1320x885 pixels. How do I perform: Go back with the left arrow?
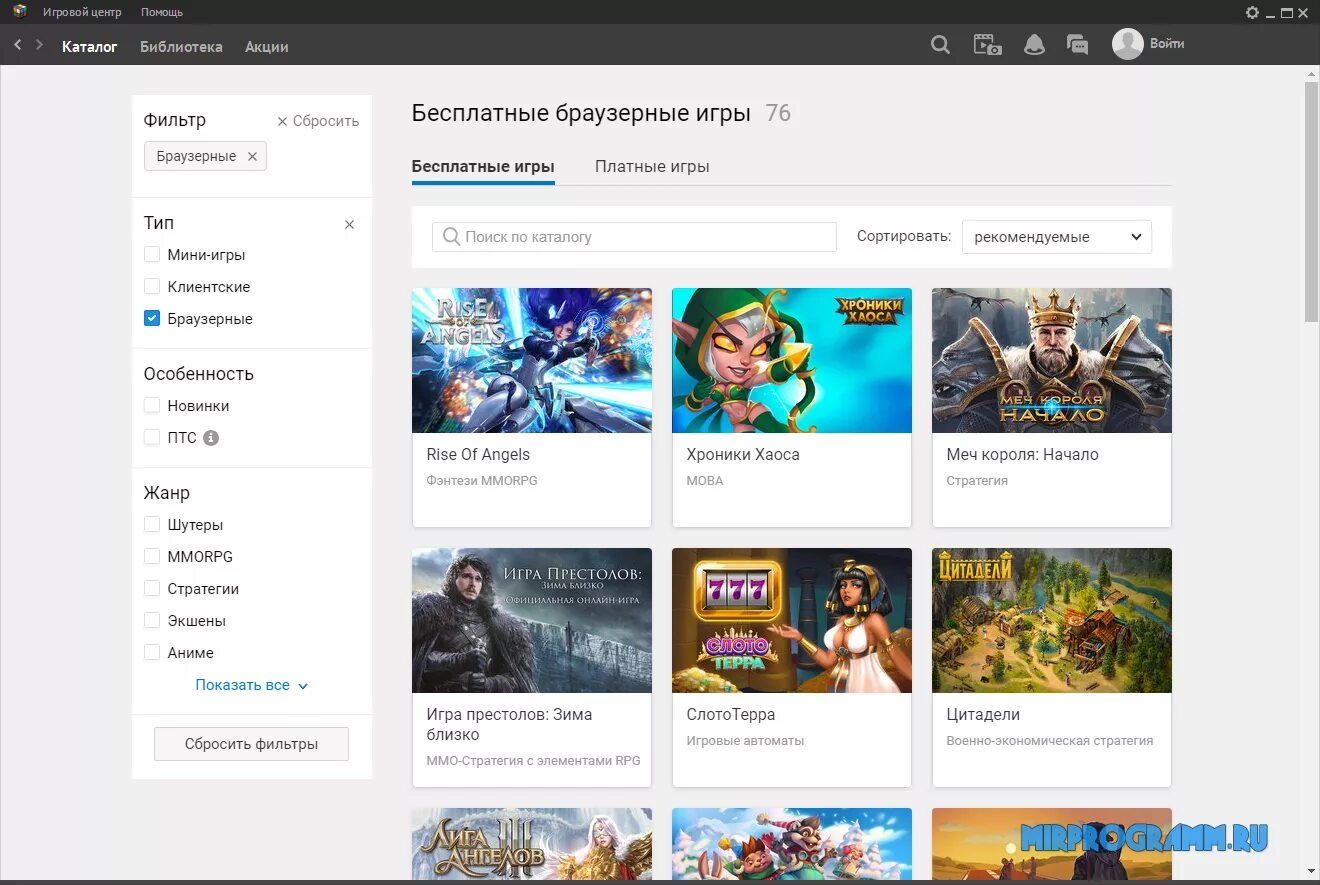click(x=17, y=45)
